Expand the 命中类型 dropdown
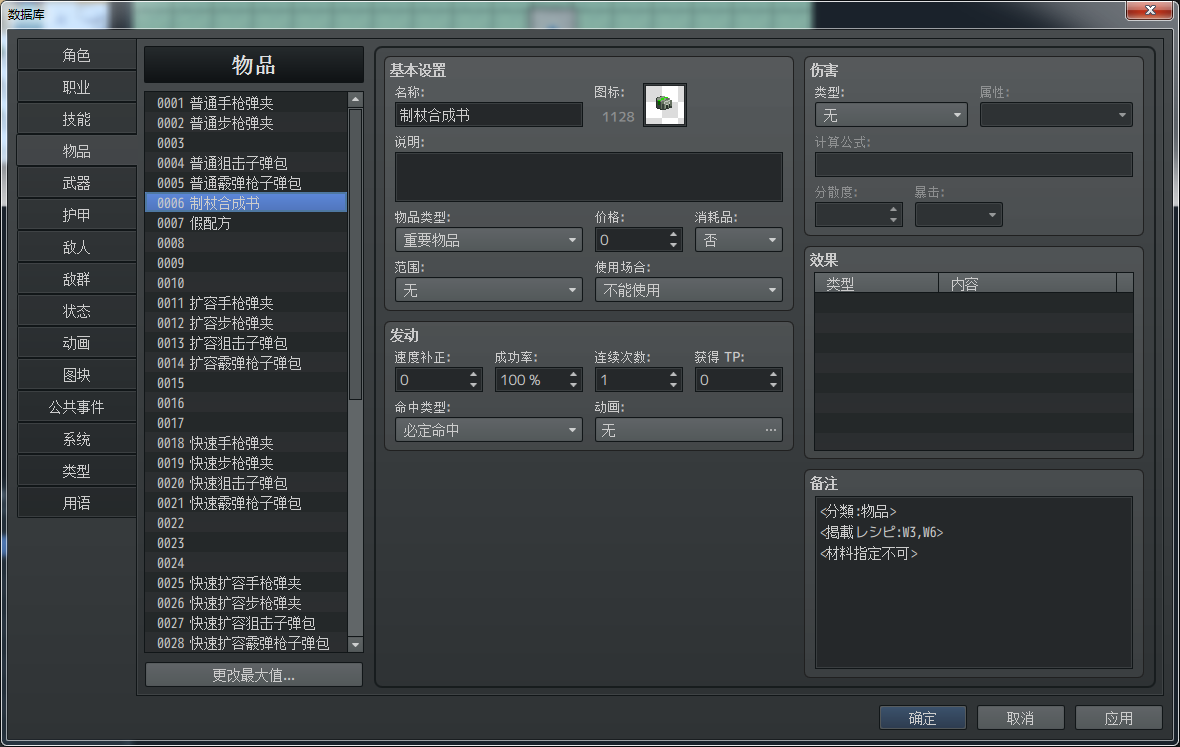The width and height of the screenshot is (1180, 747). click(488, 430)
